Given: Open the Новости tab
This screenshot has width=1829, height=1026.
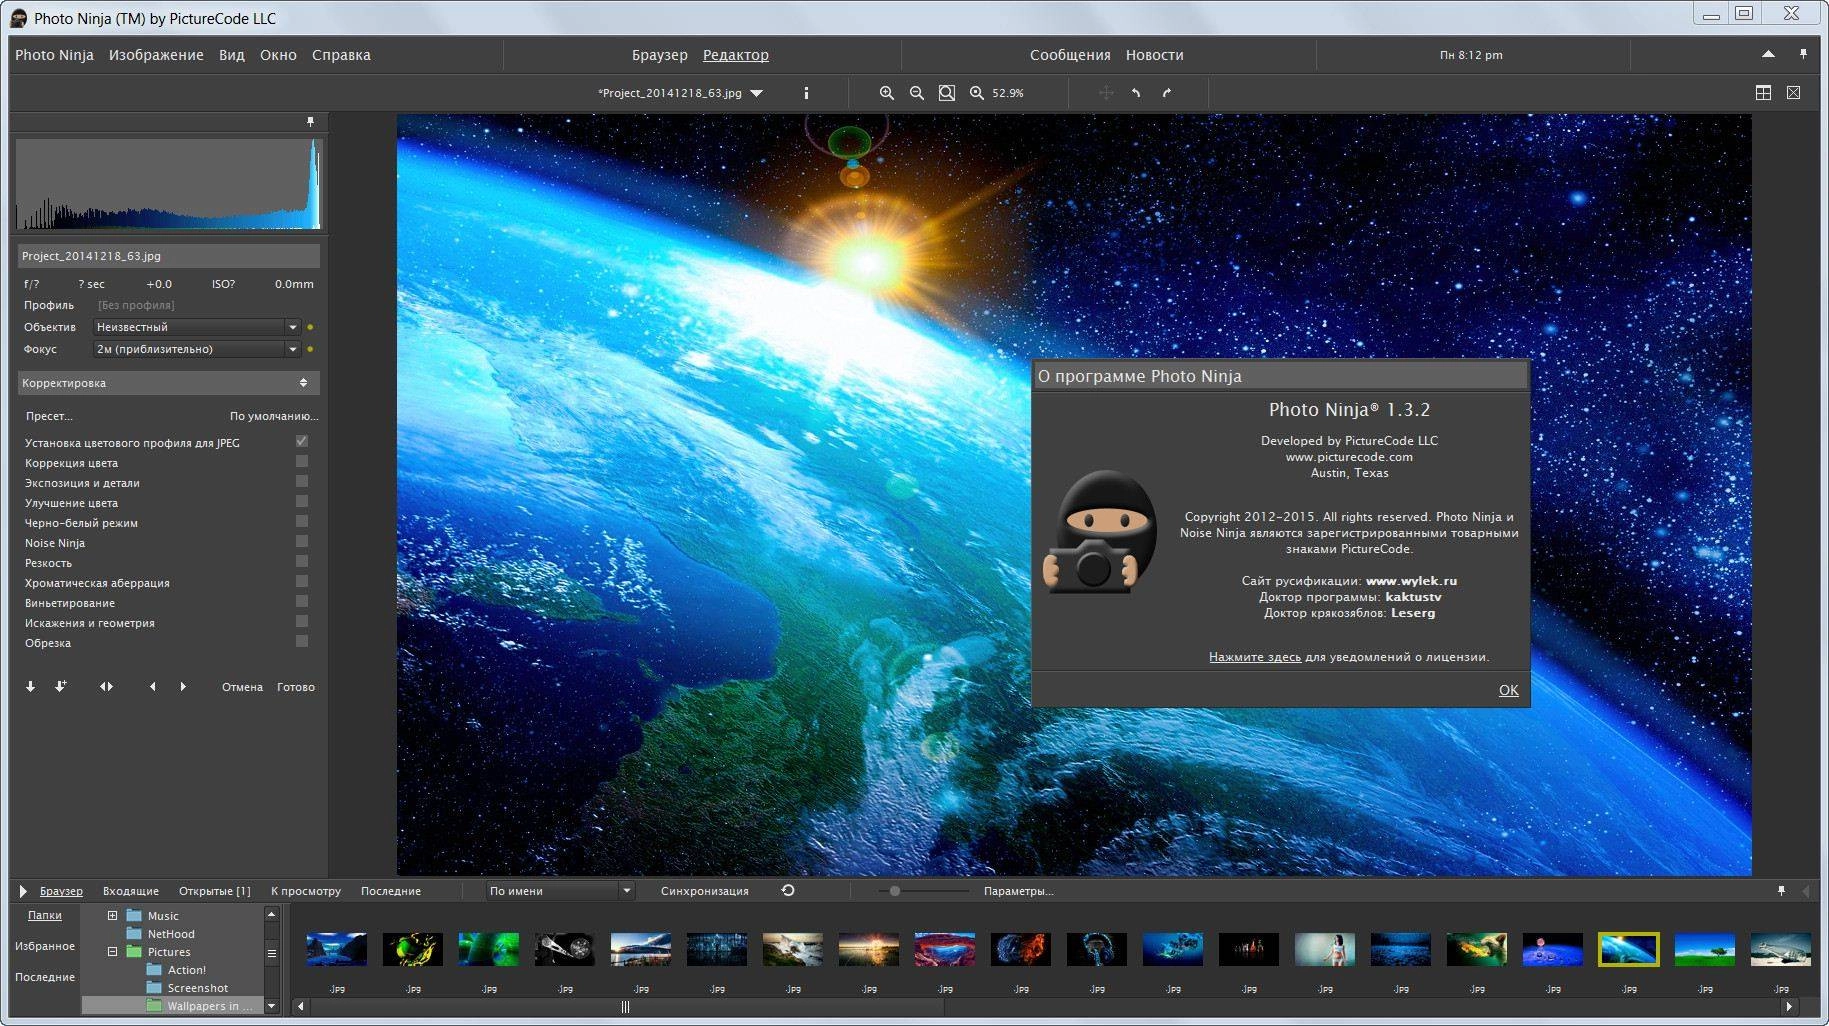Looking at the screenshot, I should click(1154, 55).
